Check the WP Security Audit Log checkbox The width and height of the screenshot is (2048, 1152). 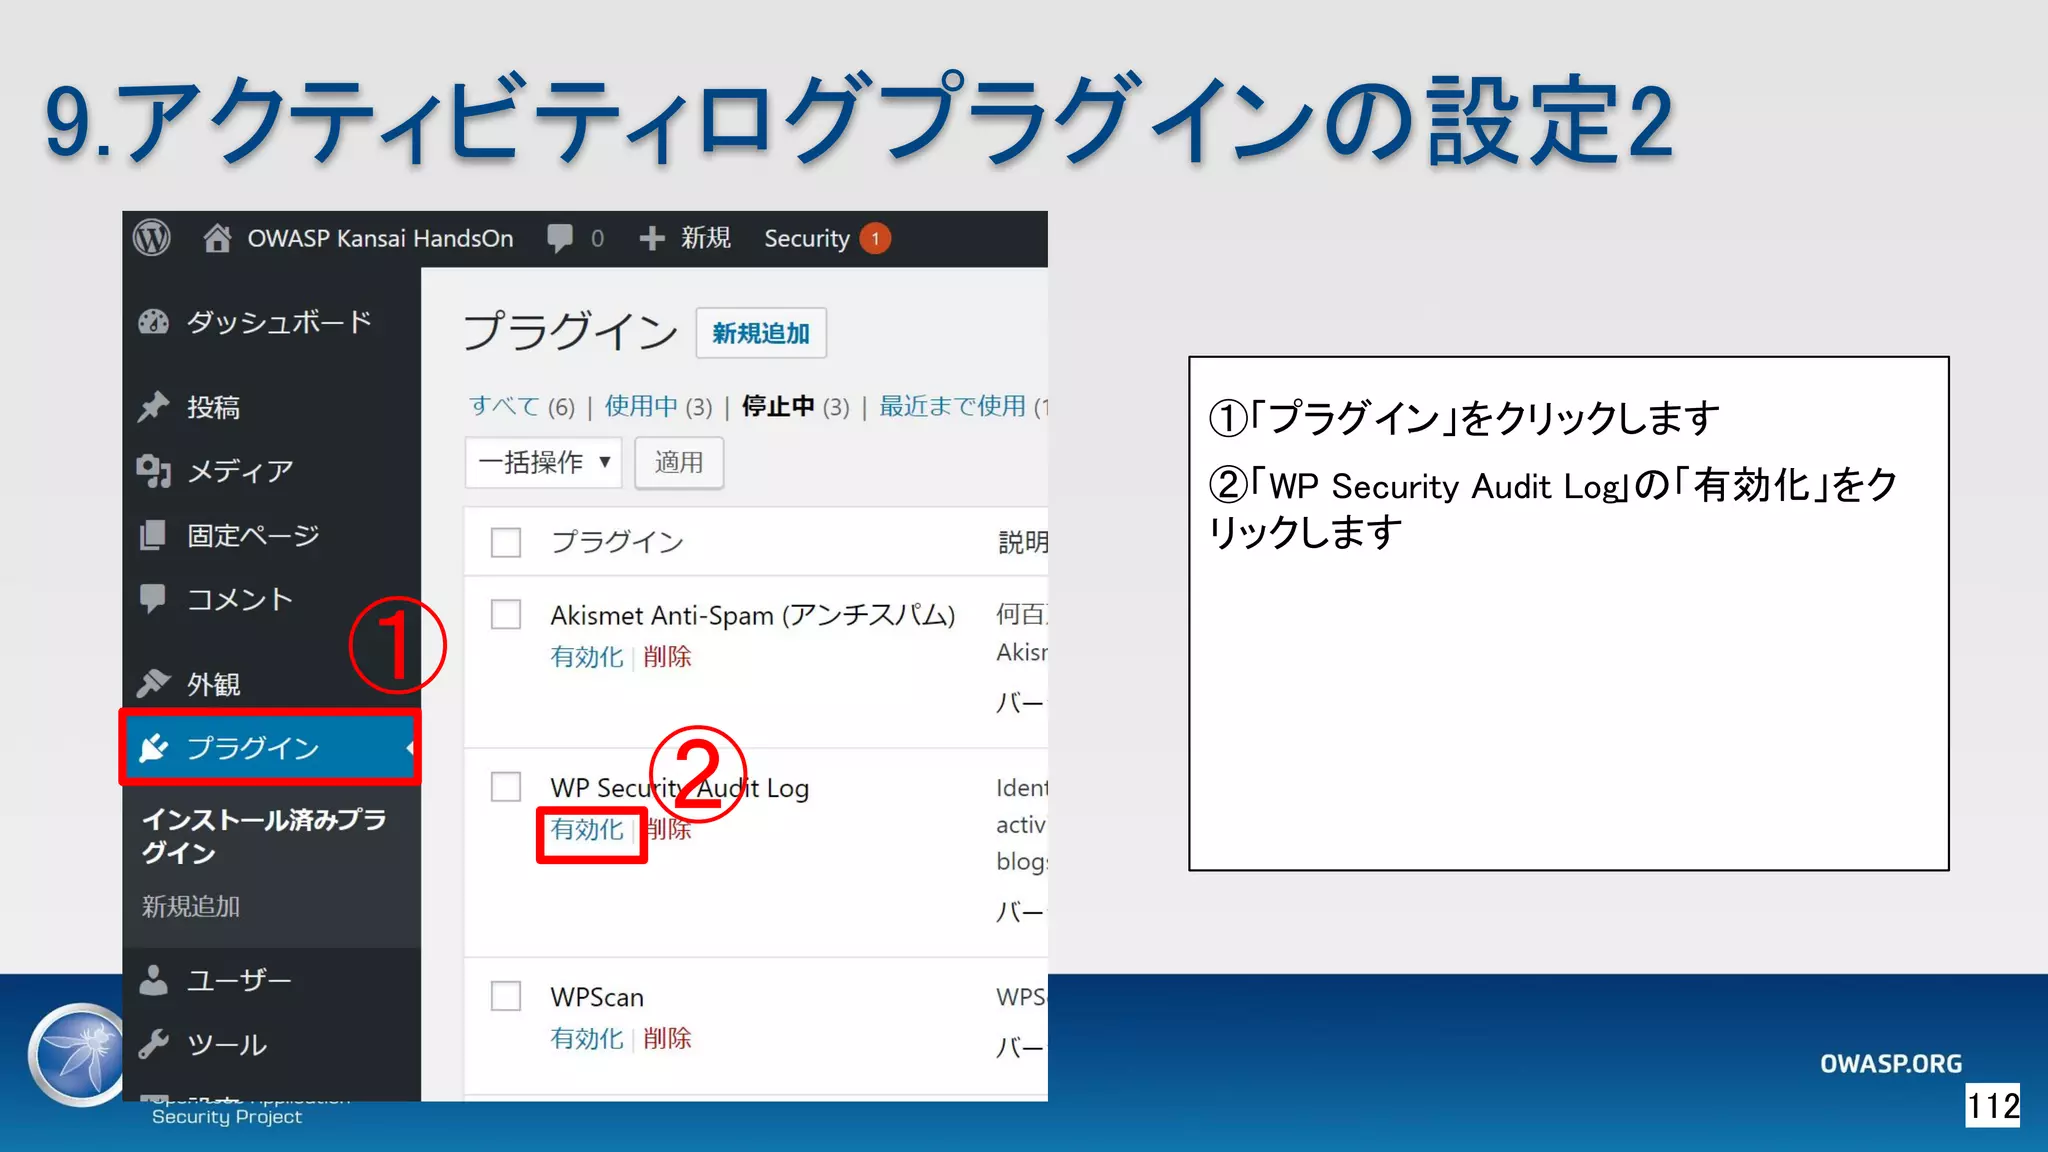pyautogui.click(x=506, y=787)
